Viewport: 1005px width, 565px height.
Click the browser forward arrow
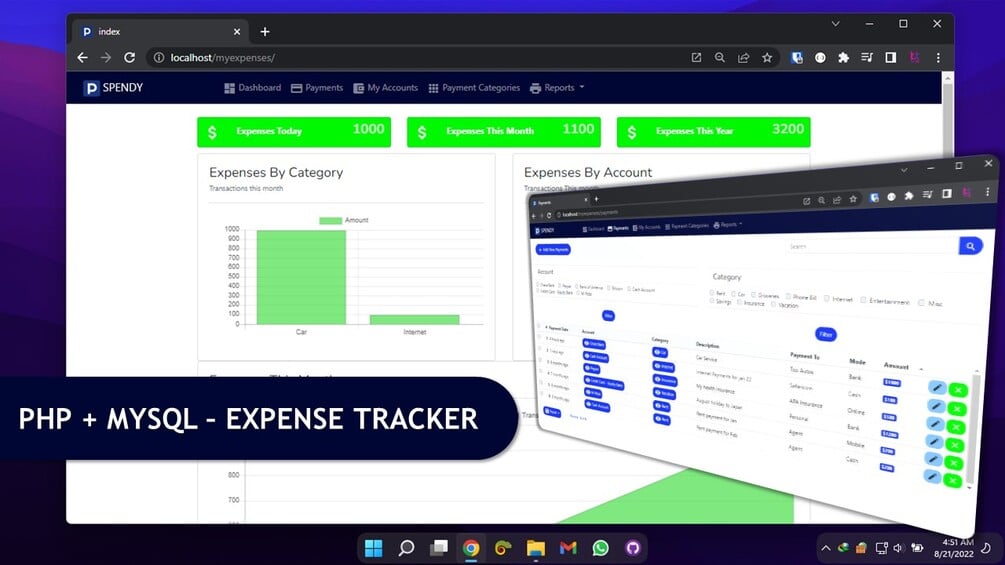(x=106, y=58)
